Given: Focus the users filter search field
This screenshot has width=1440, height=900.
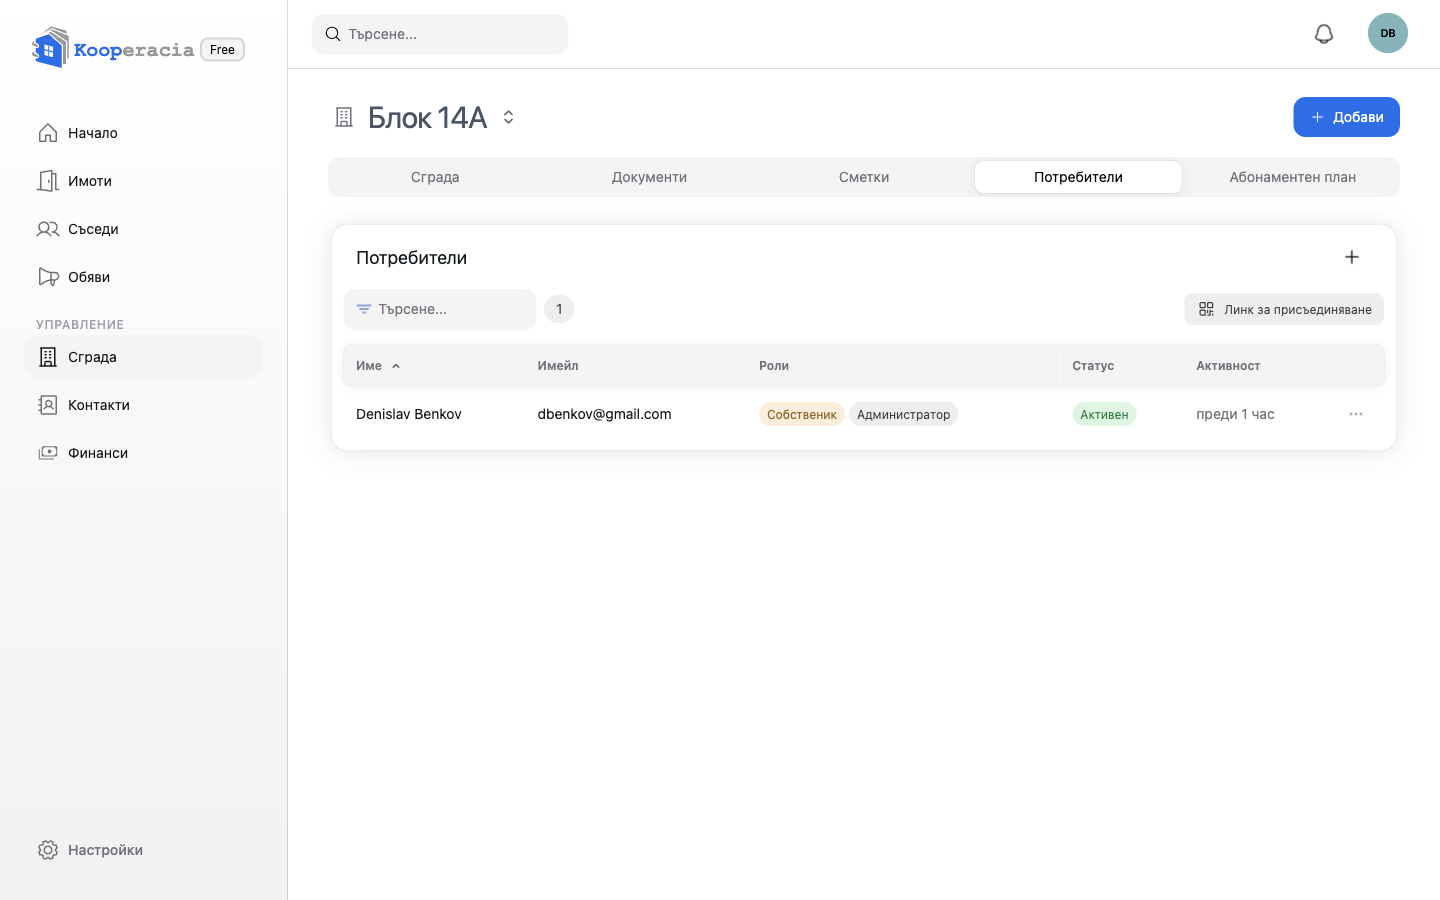Looking at the screenshot, I should pyautogui.click(x=440, y=309).
